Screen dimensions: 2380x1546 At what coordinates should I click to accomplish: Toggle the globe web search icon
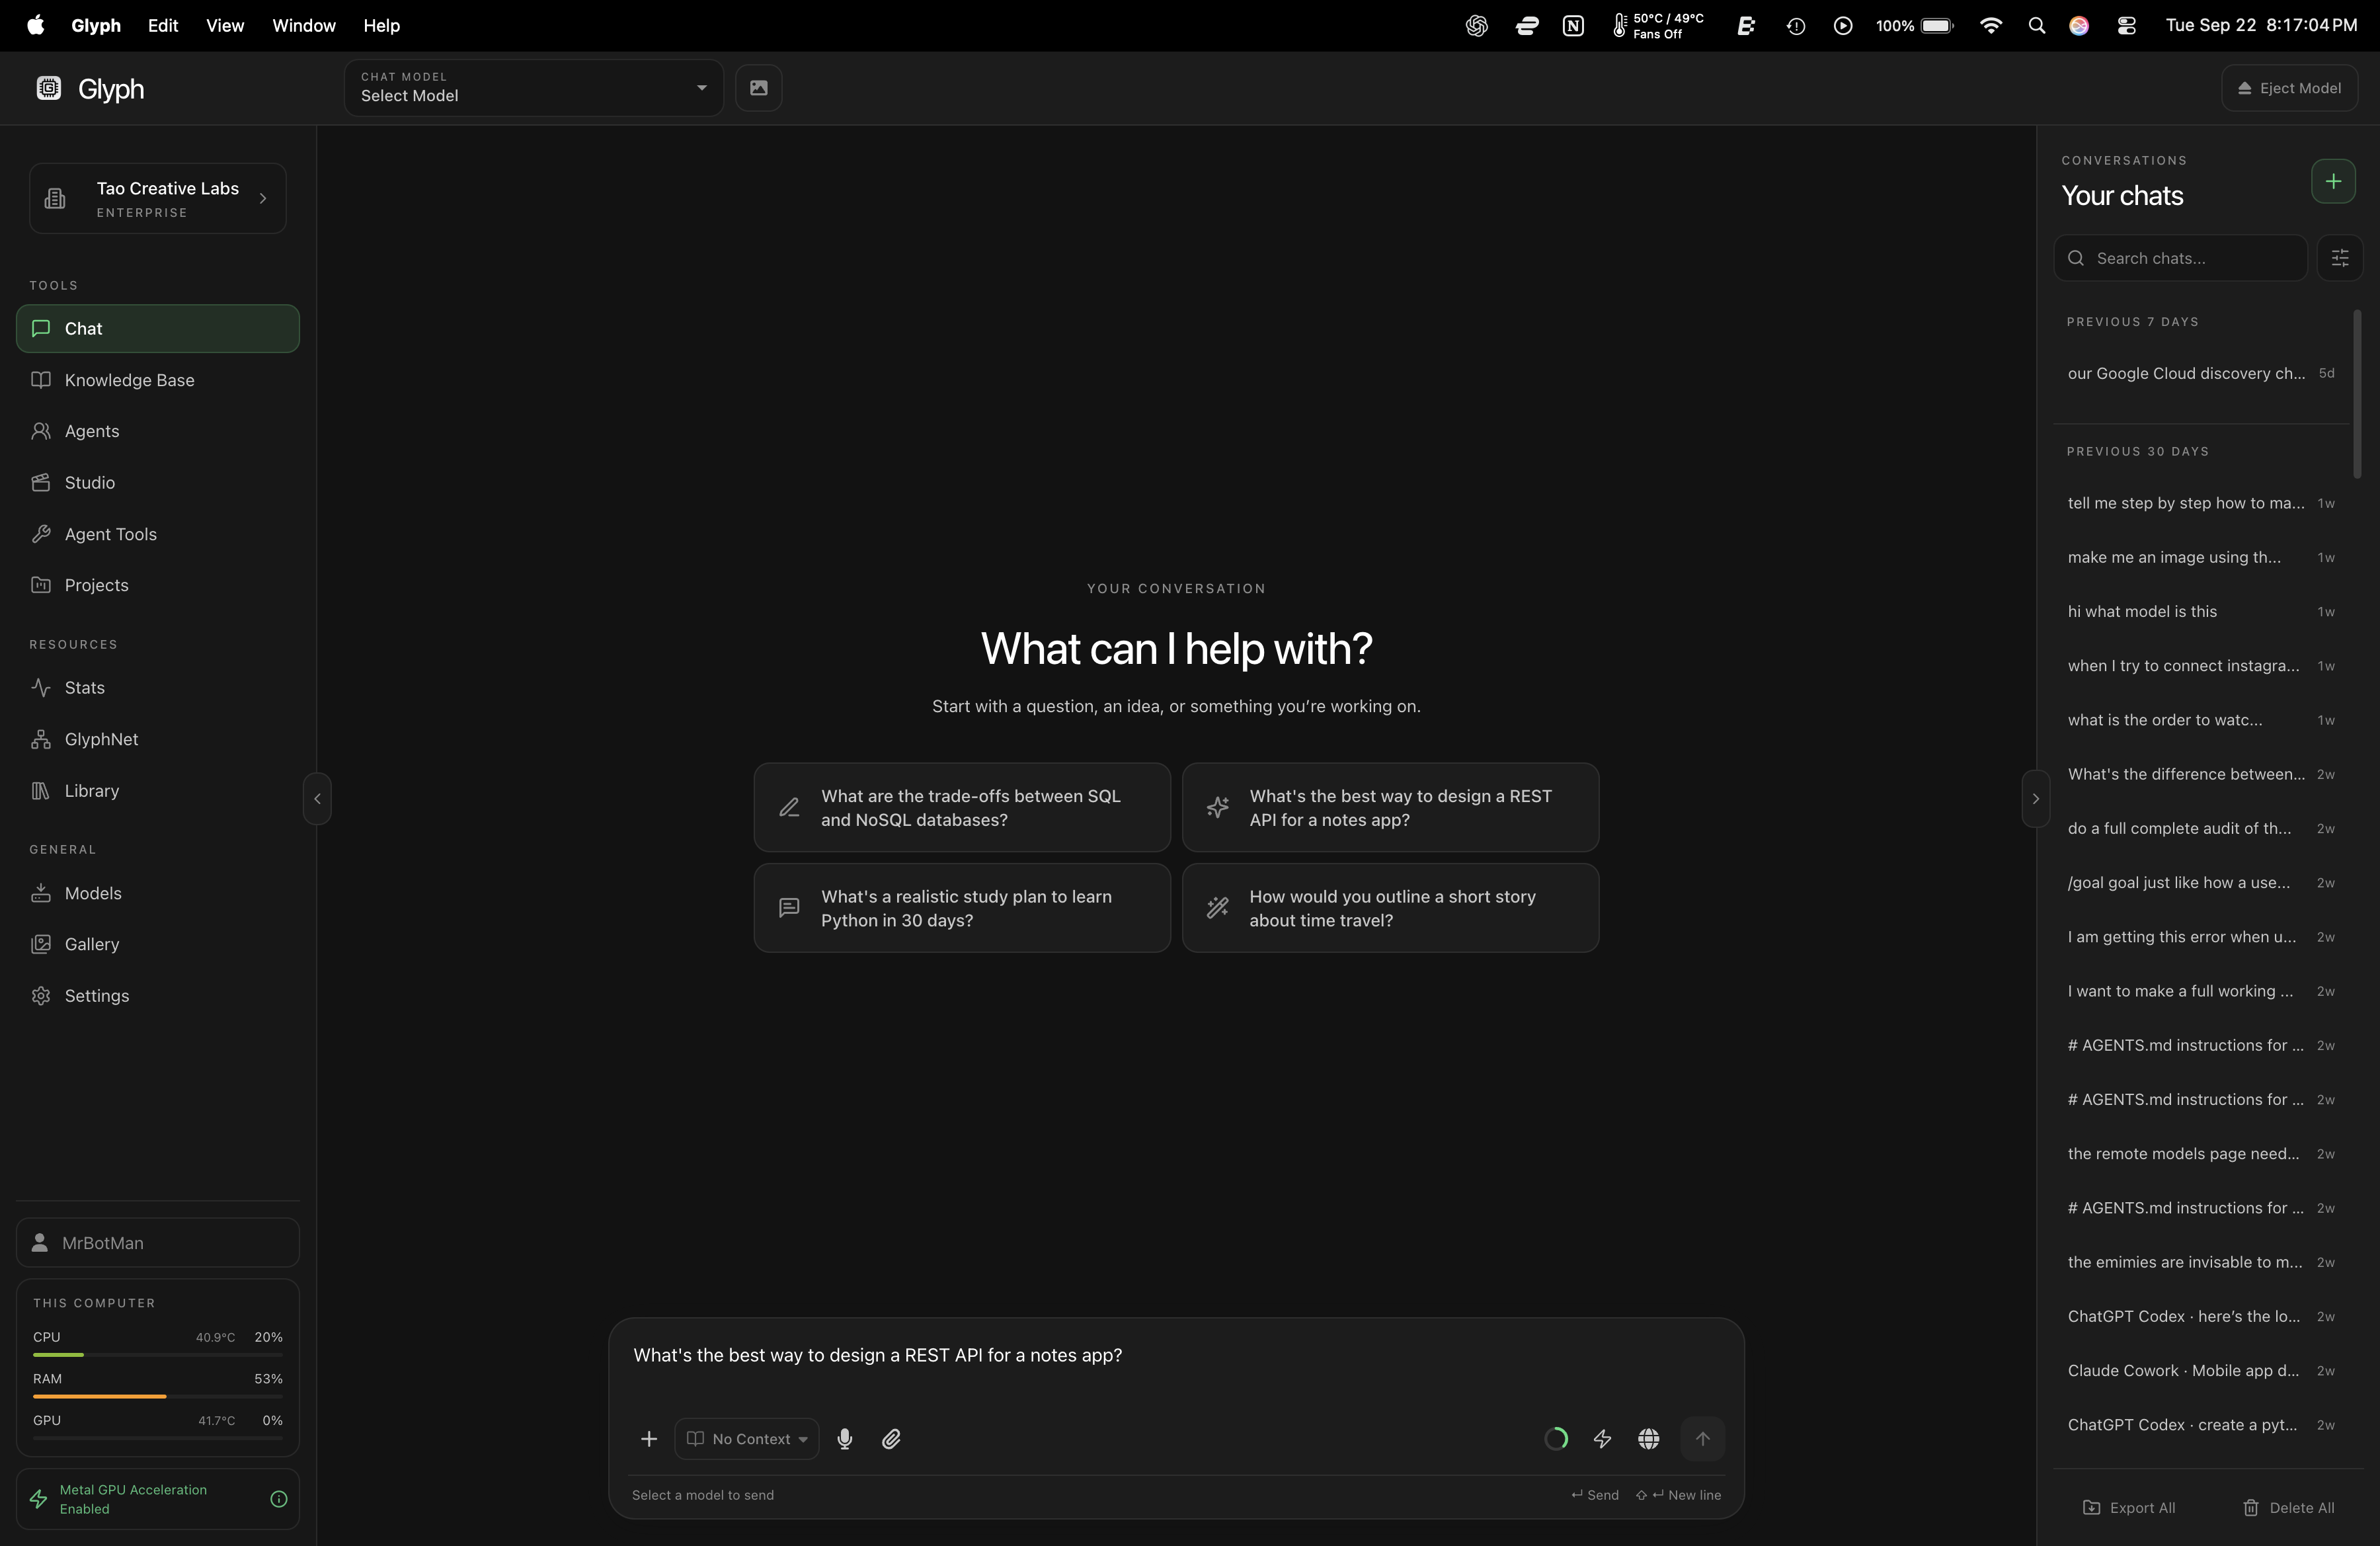pos(1649,1439)
